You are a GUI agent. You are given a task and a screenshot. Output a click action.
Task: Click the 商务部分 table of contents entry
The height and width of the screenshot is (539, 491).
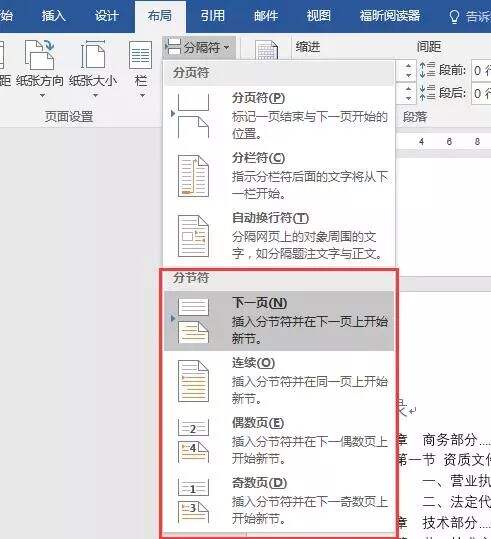tap(450, 439)
